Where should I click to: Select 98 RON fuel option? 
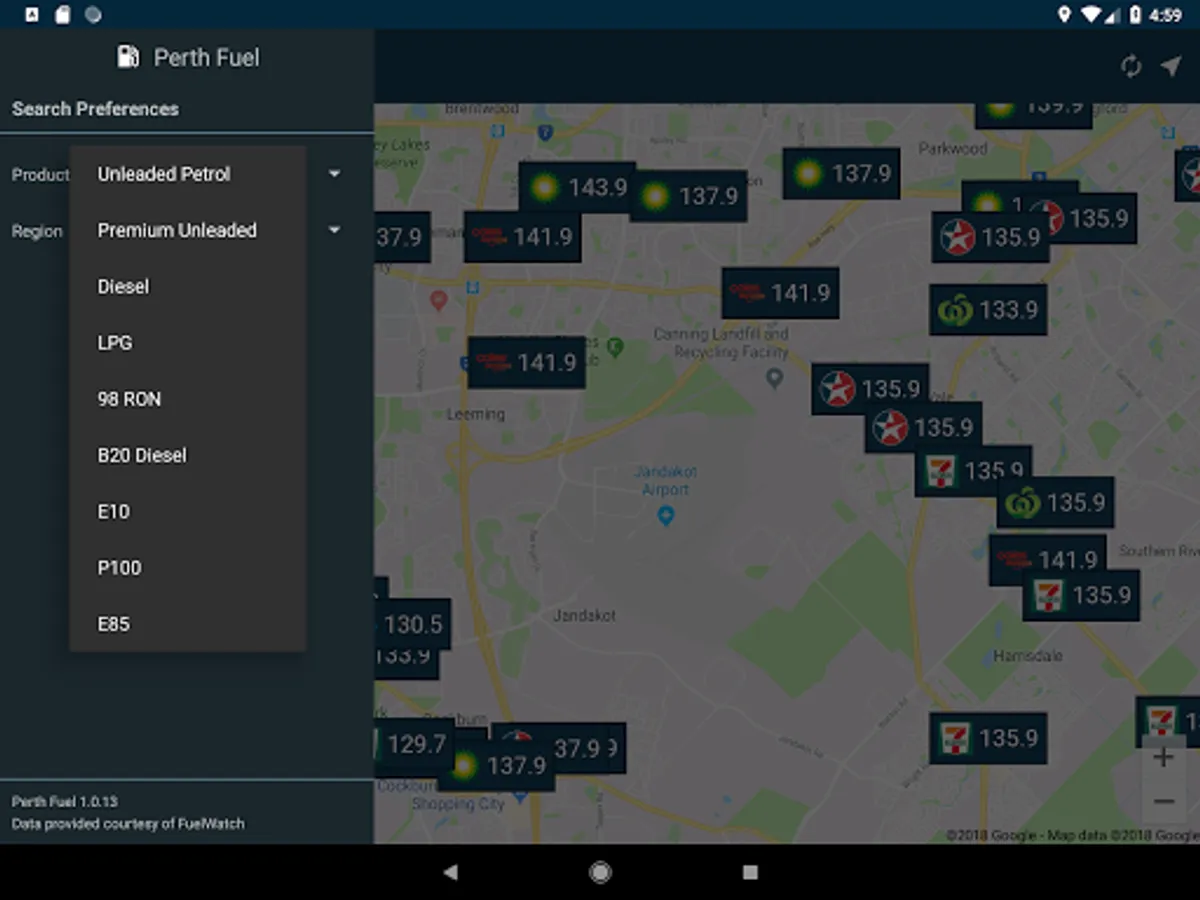[x=188, y=399]
